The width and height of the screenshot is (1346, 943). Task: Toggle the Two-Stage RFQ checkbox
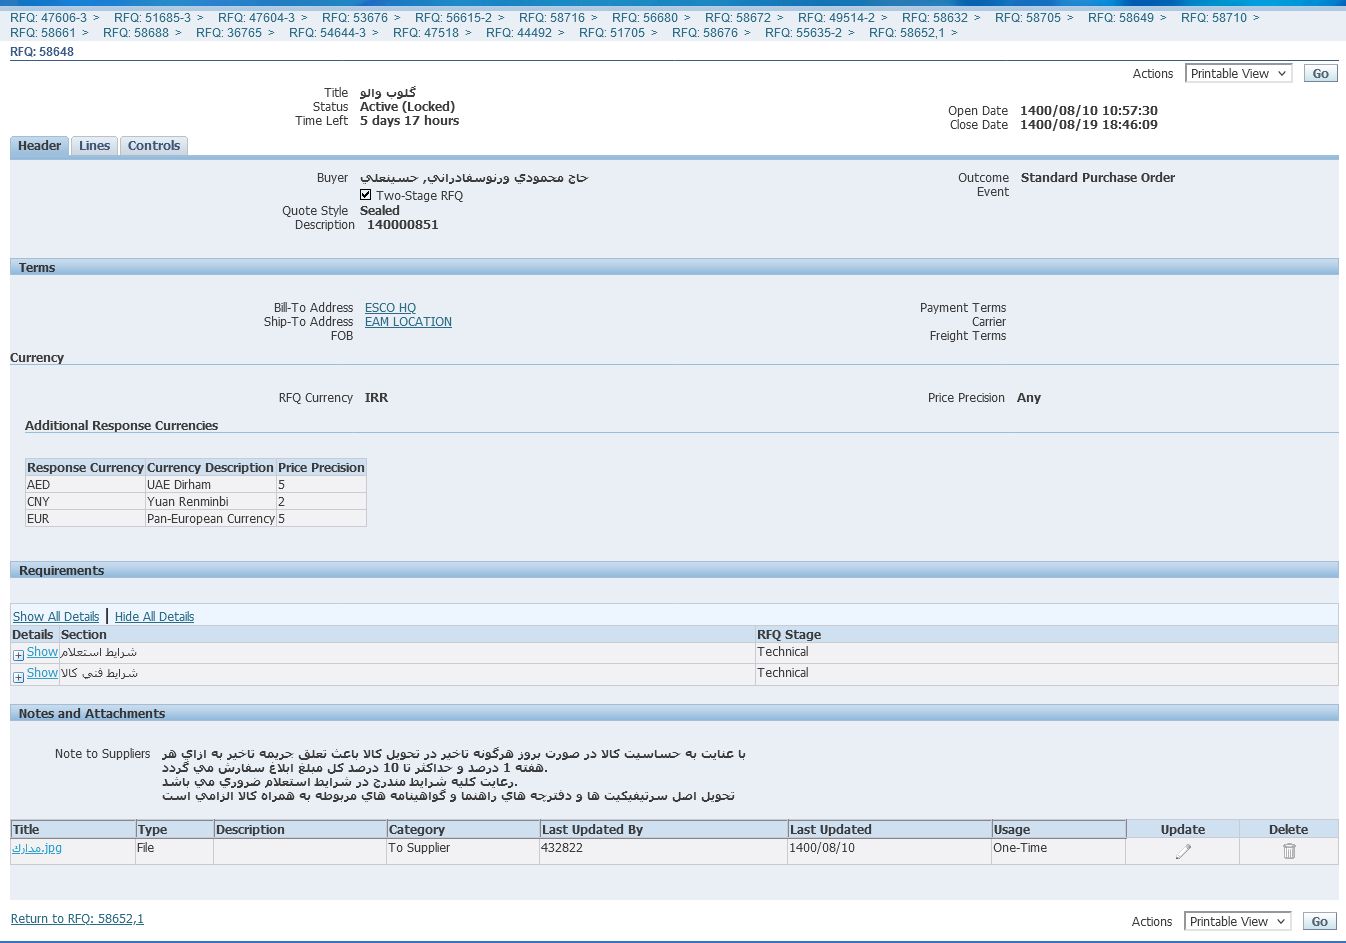click(x=366, y=195)
